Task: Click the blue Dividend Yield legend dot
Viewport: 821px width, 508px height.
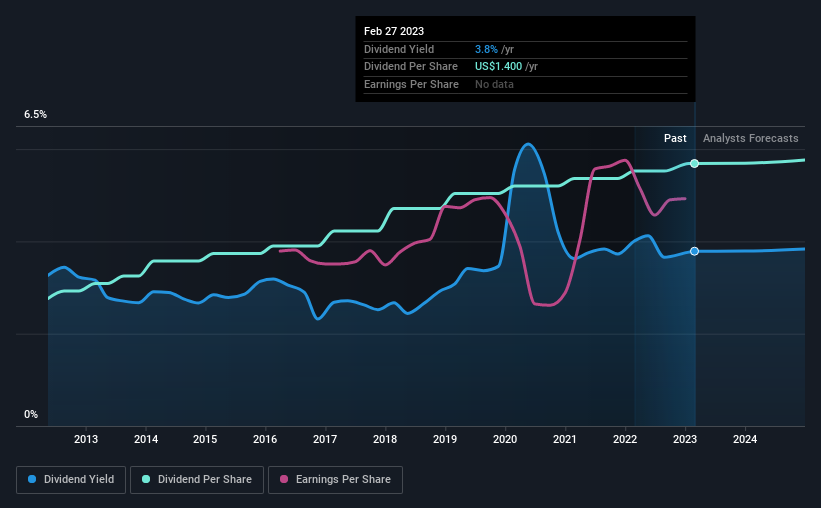Action: point(32,479)
